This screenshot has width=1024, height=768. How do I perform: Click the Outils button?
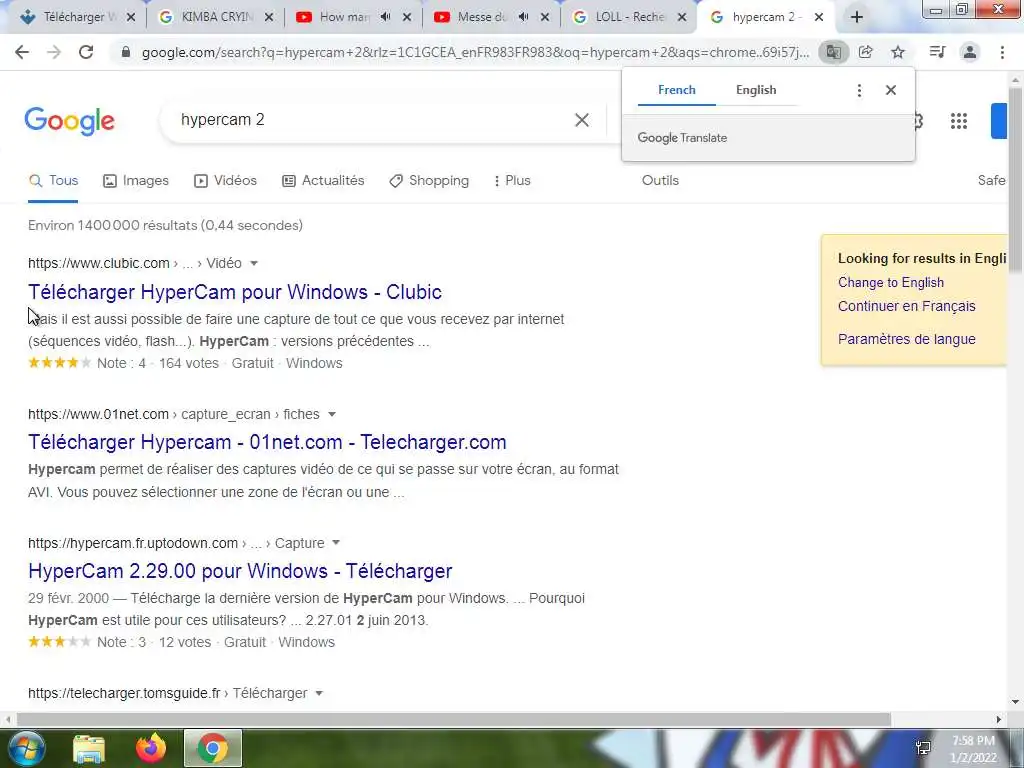point(660,181)
